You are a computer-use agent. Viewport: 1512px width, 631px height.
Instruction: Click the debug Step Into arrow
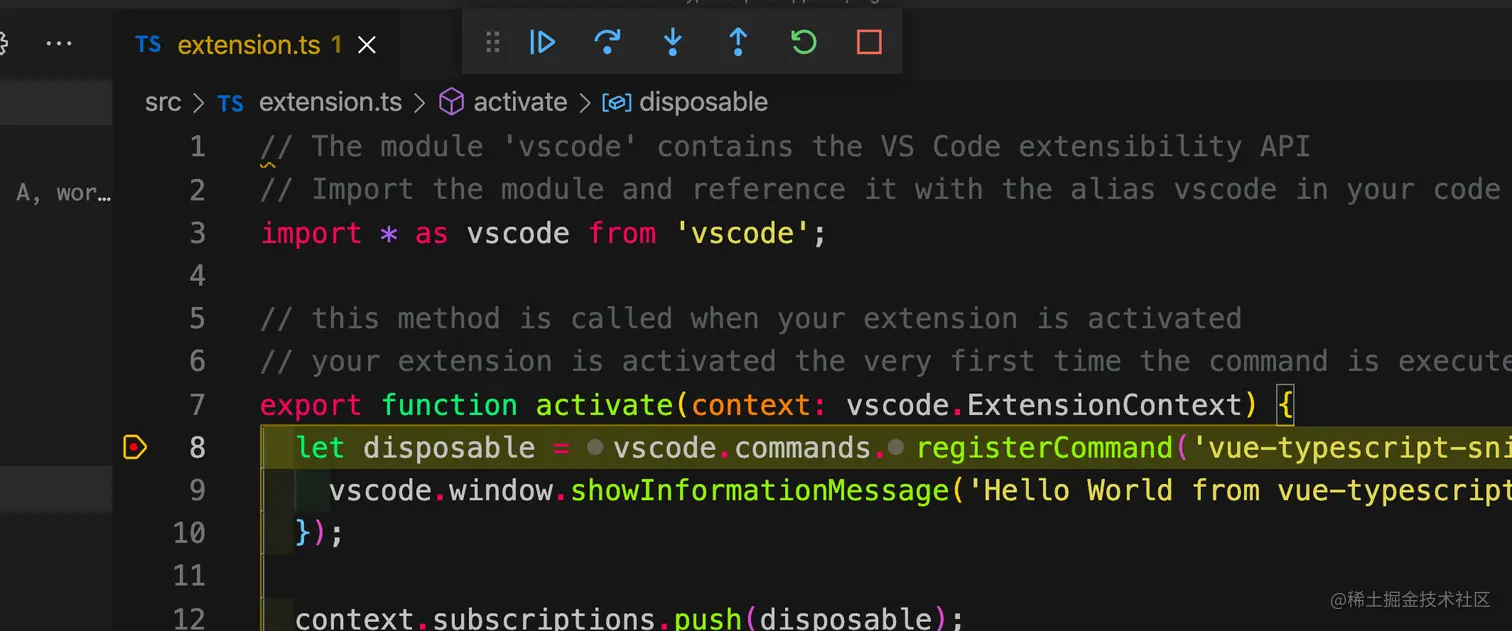(x=673, y=42)
